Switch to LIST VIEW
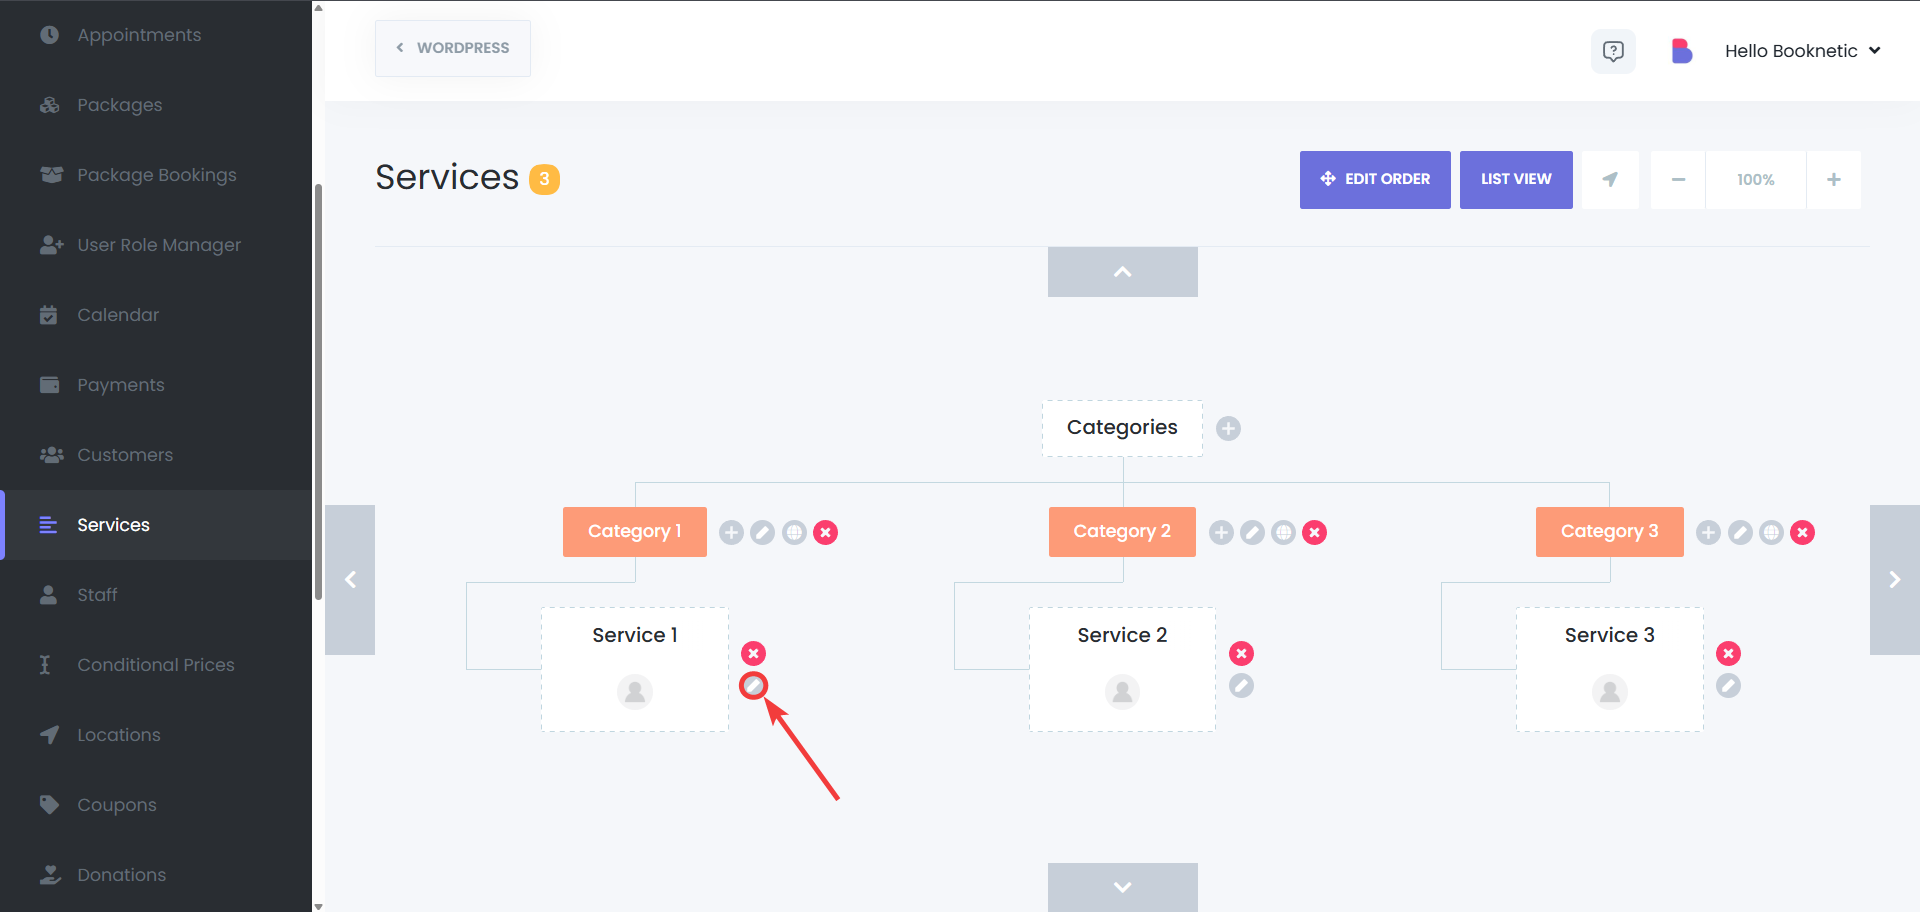 [1516, 180]
